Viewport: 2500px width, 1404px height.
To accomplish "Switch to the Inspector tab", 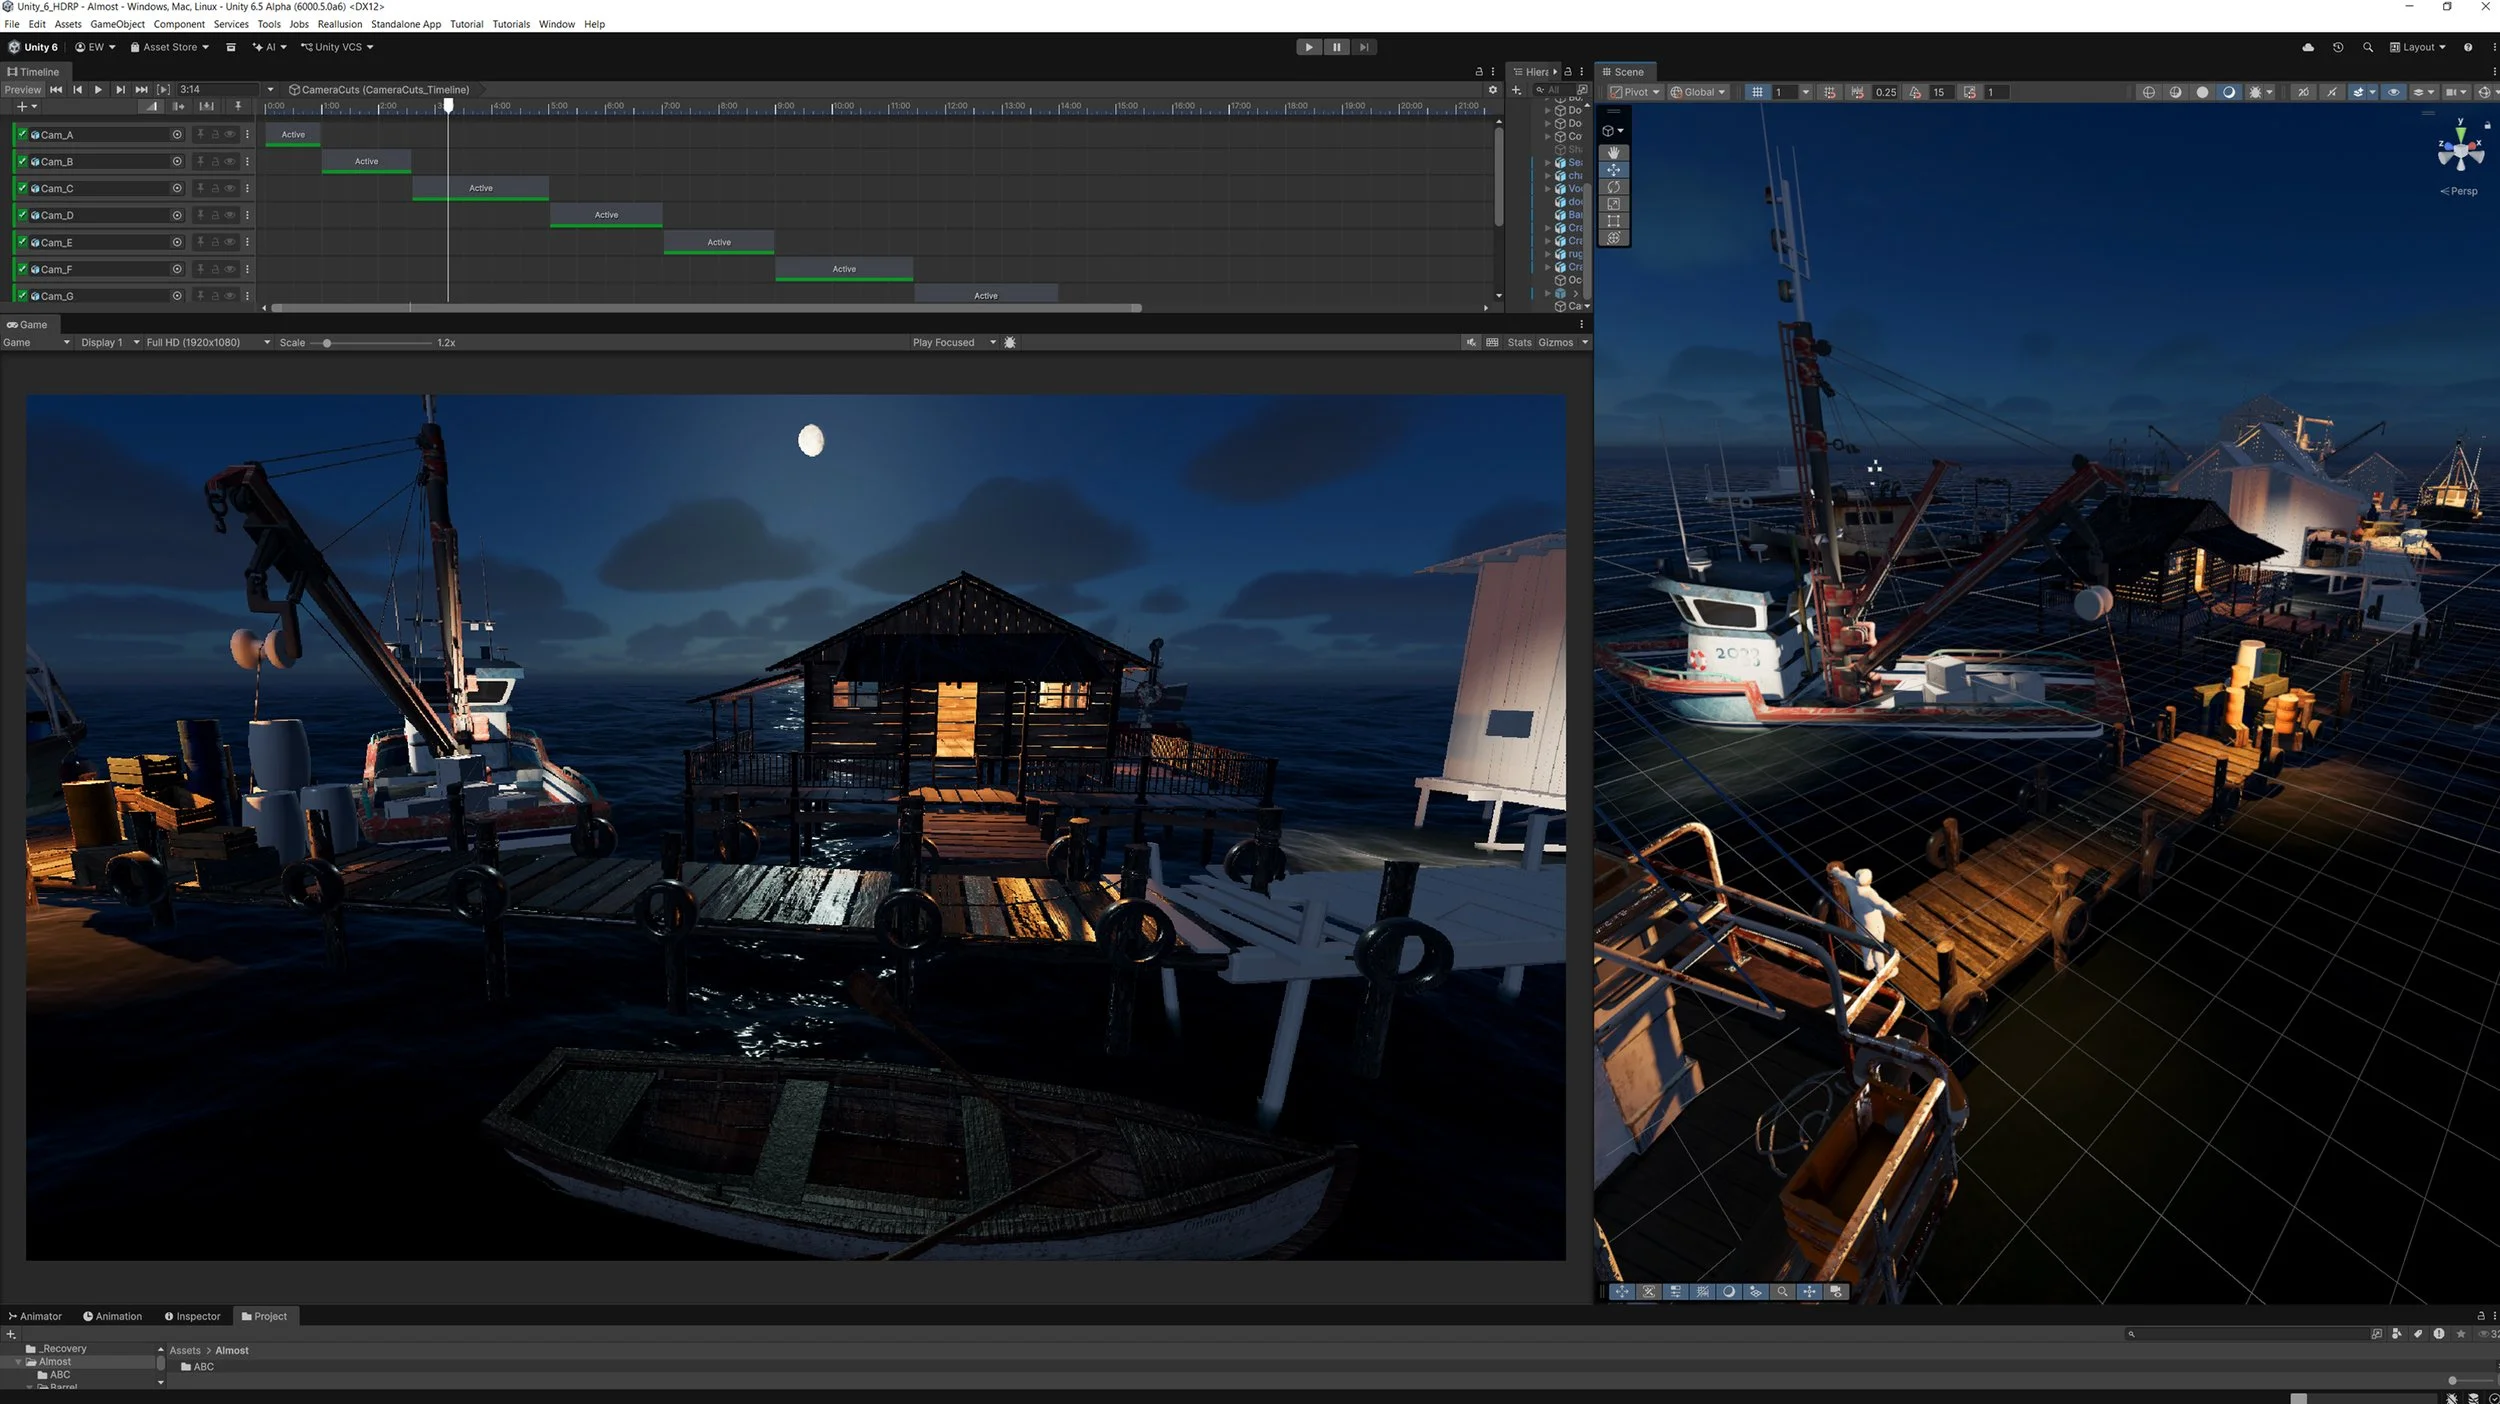I will point(192,1317).
